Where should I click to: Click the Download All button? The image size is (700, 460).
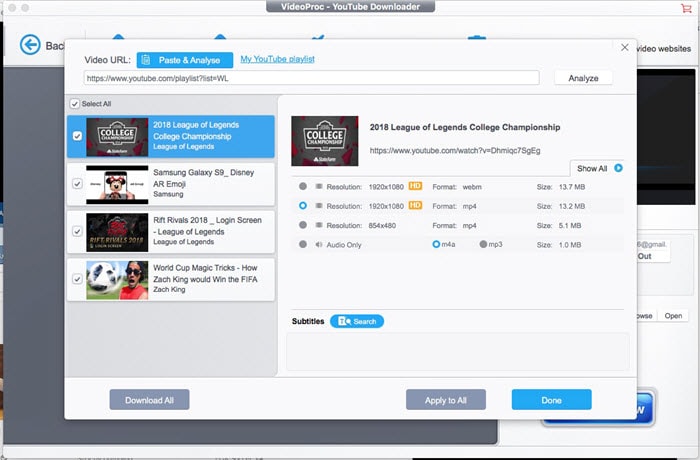(149, 400)
